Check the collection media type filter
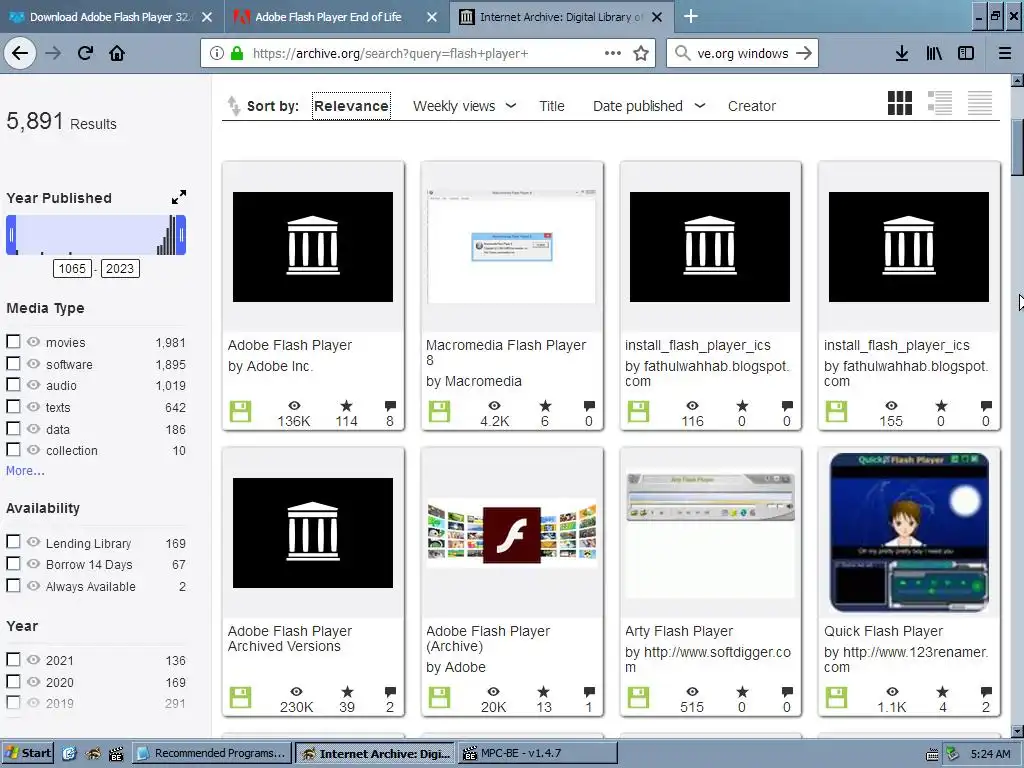 (x=13, y=449)
